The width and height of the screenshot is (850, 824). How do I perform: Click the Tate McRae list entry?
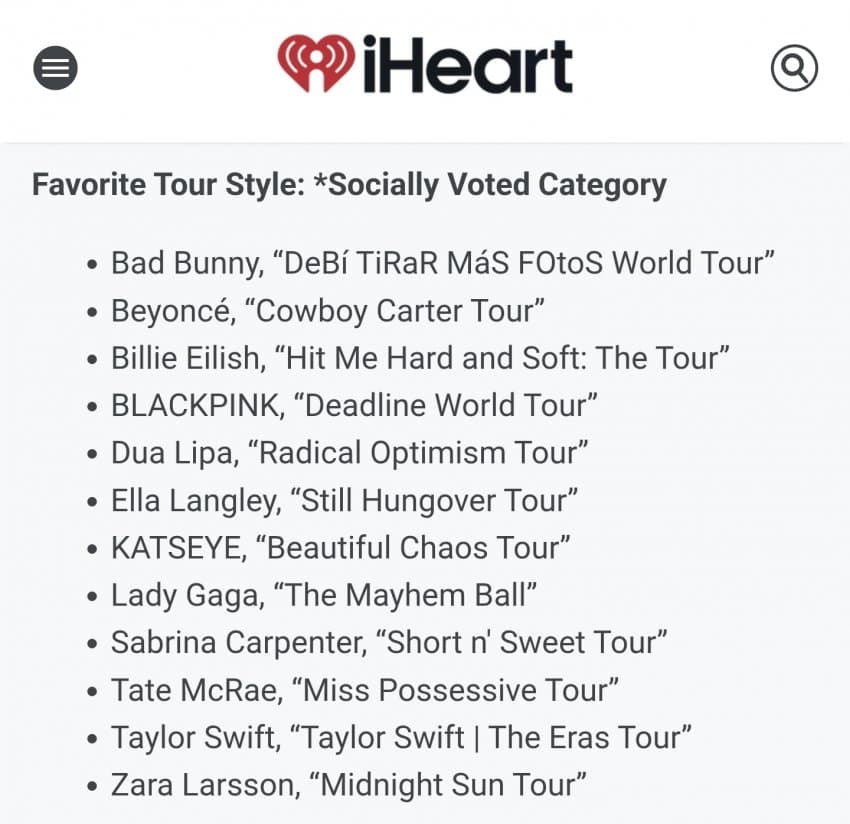coord(365,690)
